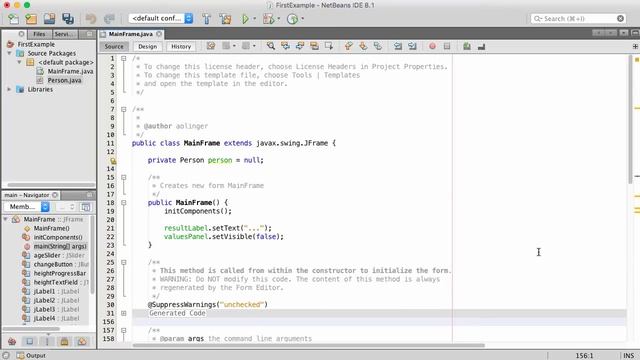Switch to the History view tab
640x360 pixels.
click(x=181, y=47)
